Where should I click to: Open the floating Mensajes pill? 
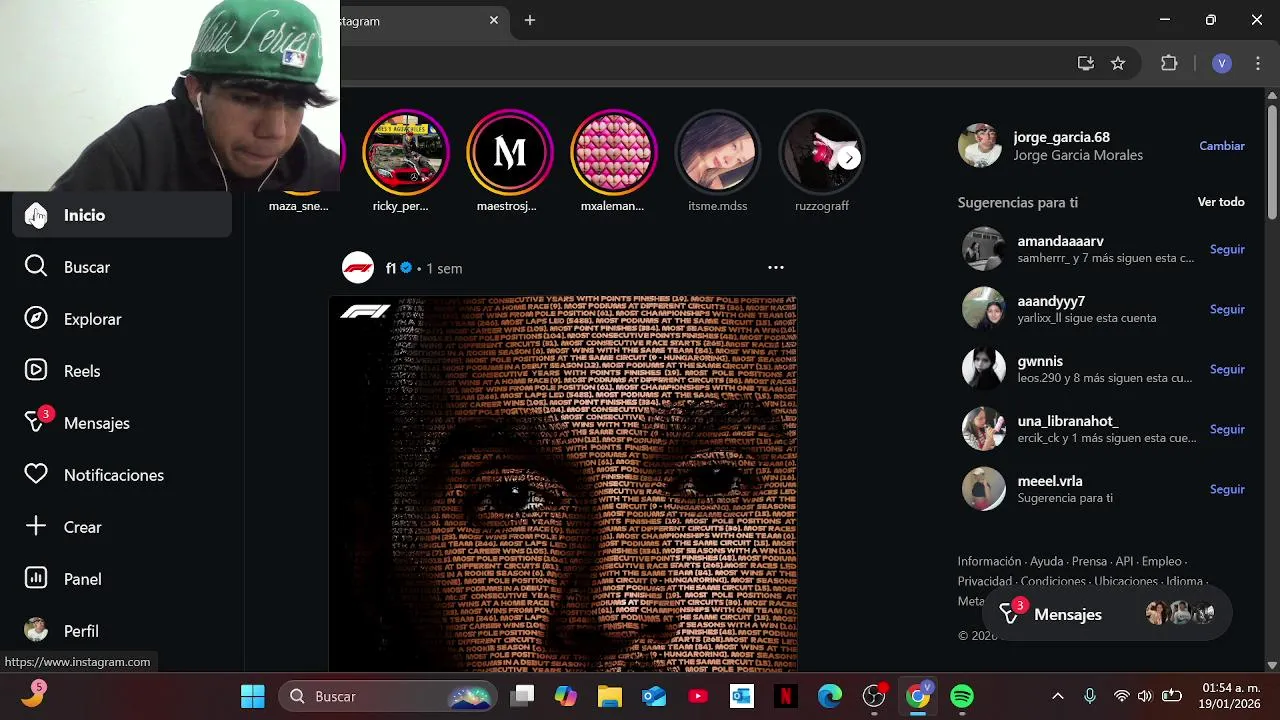pos(1107,614)
